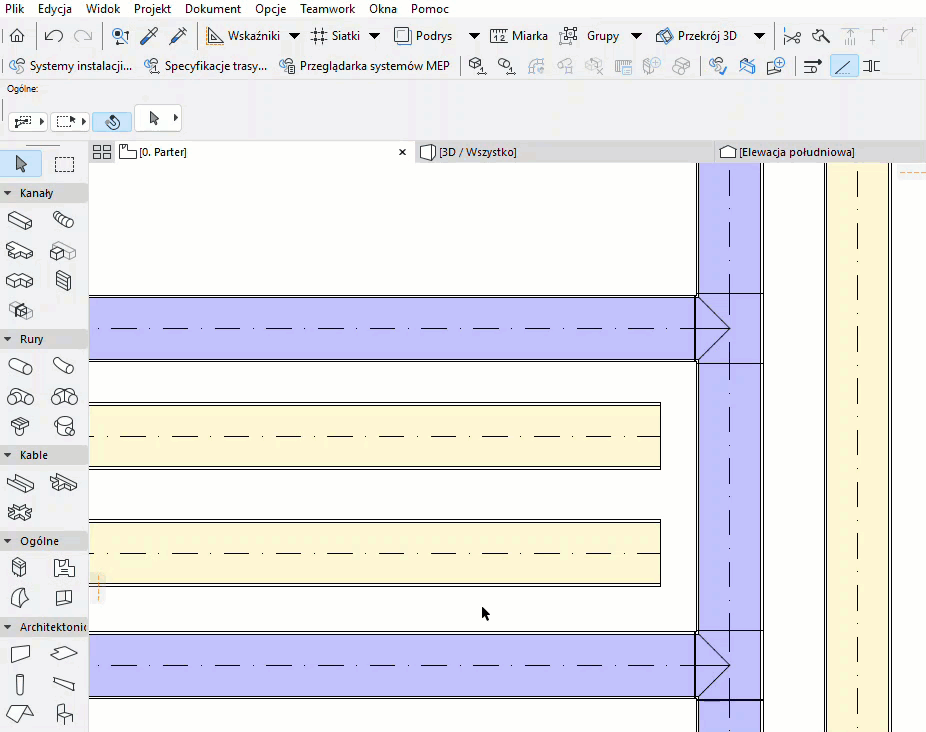This screenshot has height=732, width=926.
Task: Select the Arrow selection tool in toolbox
Action: [x=22, y=164]
